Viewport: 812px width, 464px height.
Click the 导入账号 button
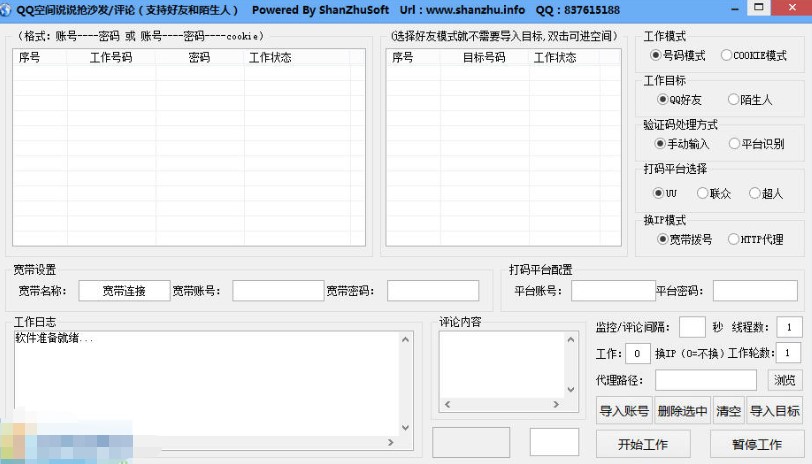click(x=625, y=411)
